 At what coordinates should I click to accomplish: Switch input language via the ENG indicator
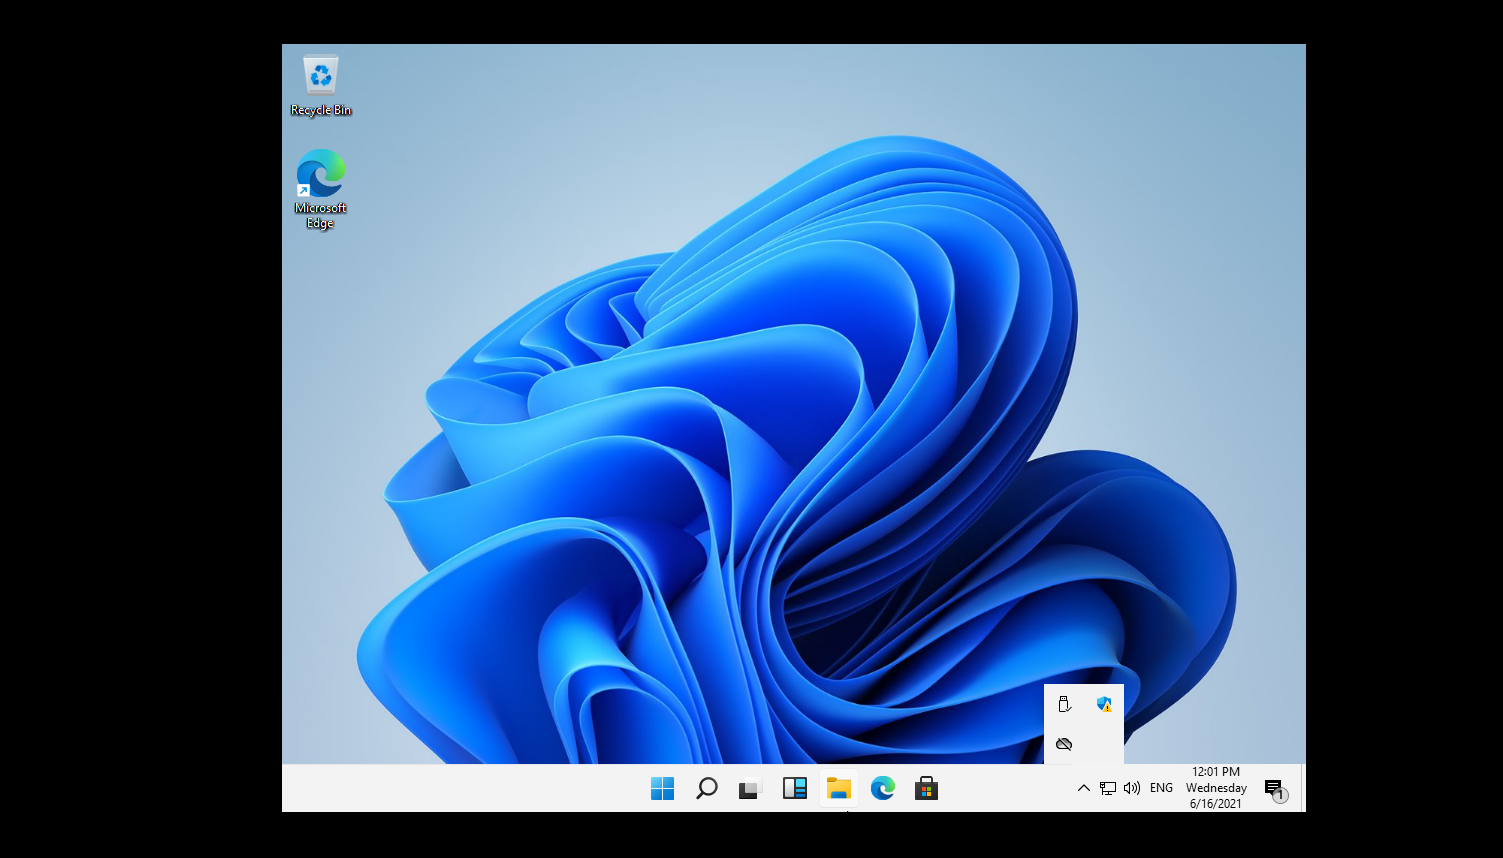coord(1160,788)
